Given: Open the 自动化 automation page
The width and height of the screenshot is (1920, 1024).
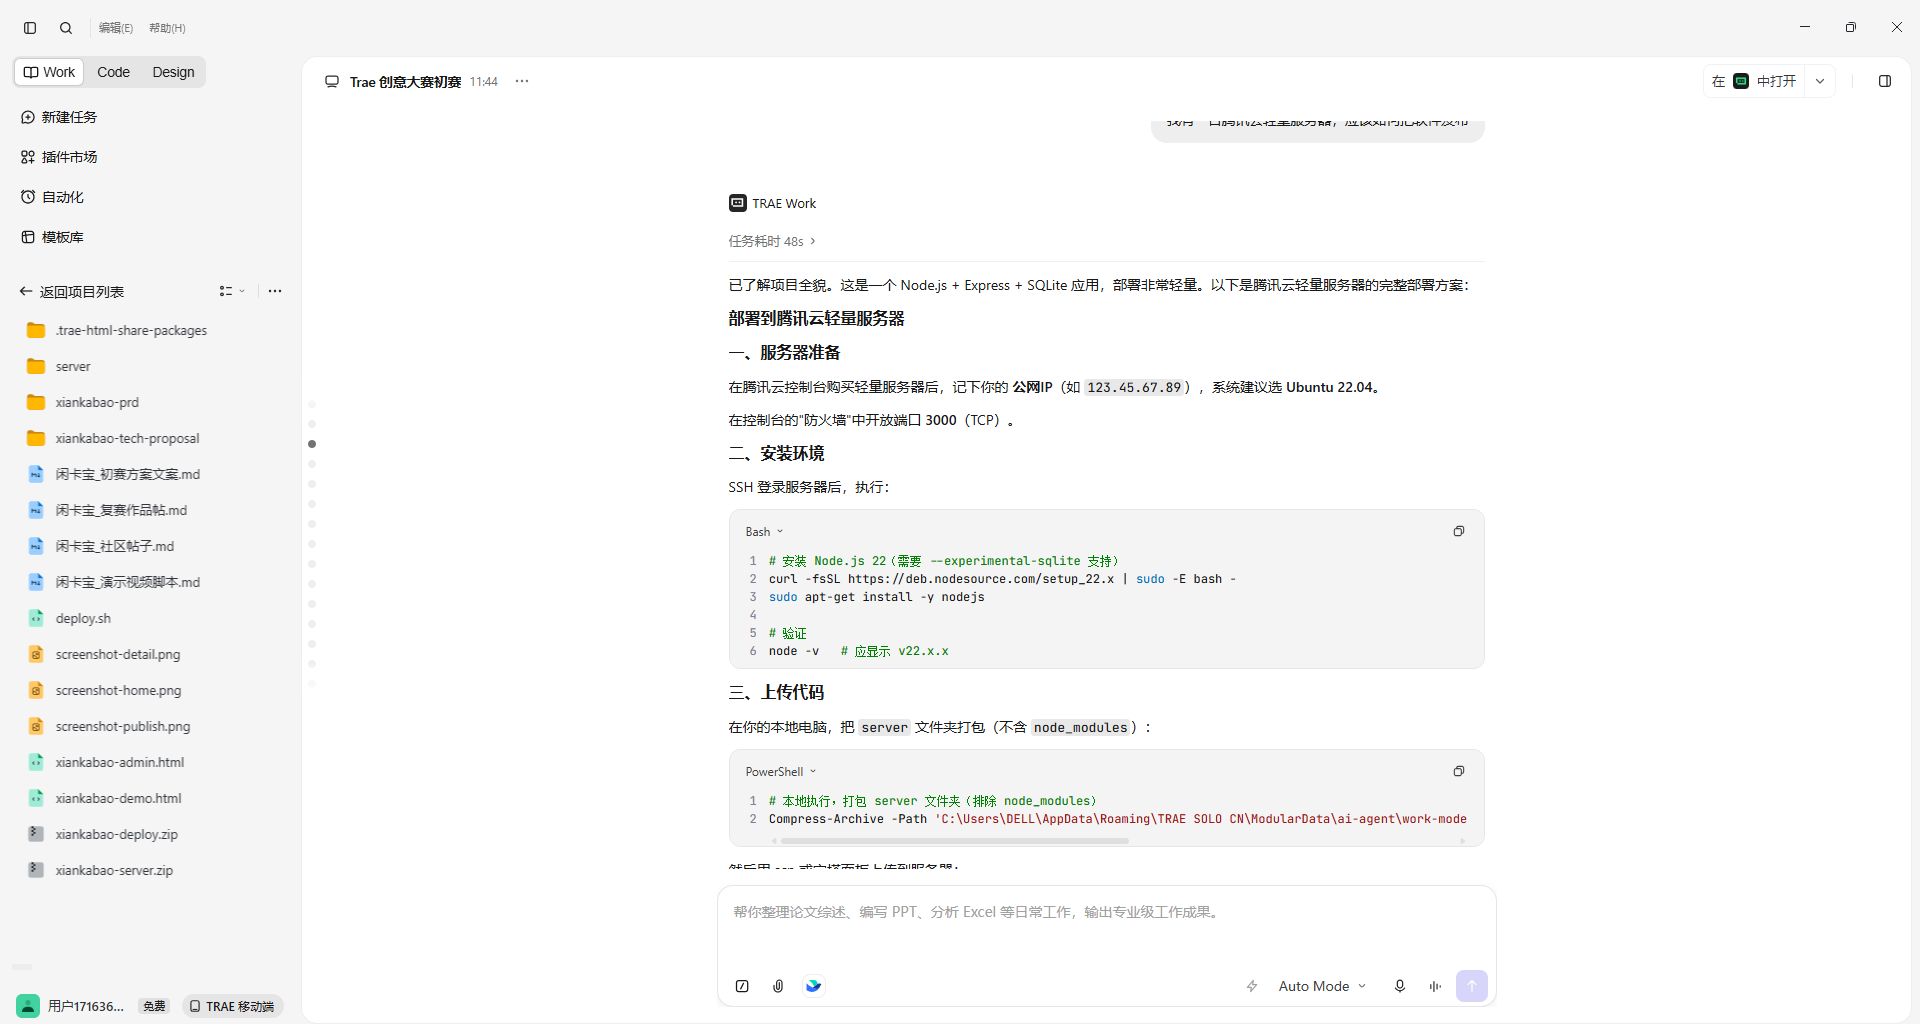Looking at the screenshot, I should coord(52,197).
